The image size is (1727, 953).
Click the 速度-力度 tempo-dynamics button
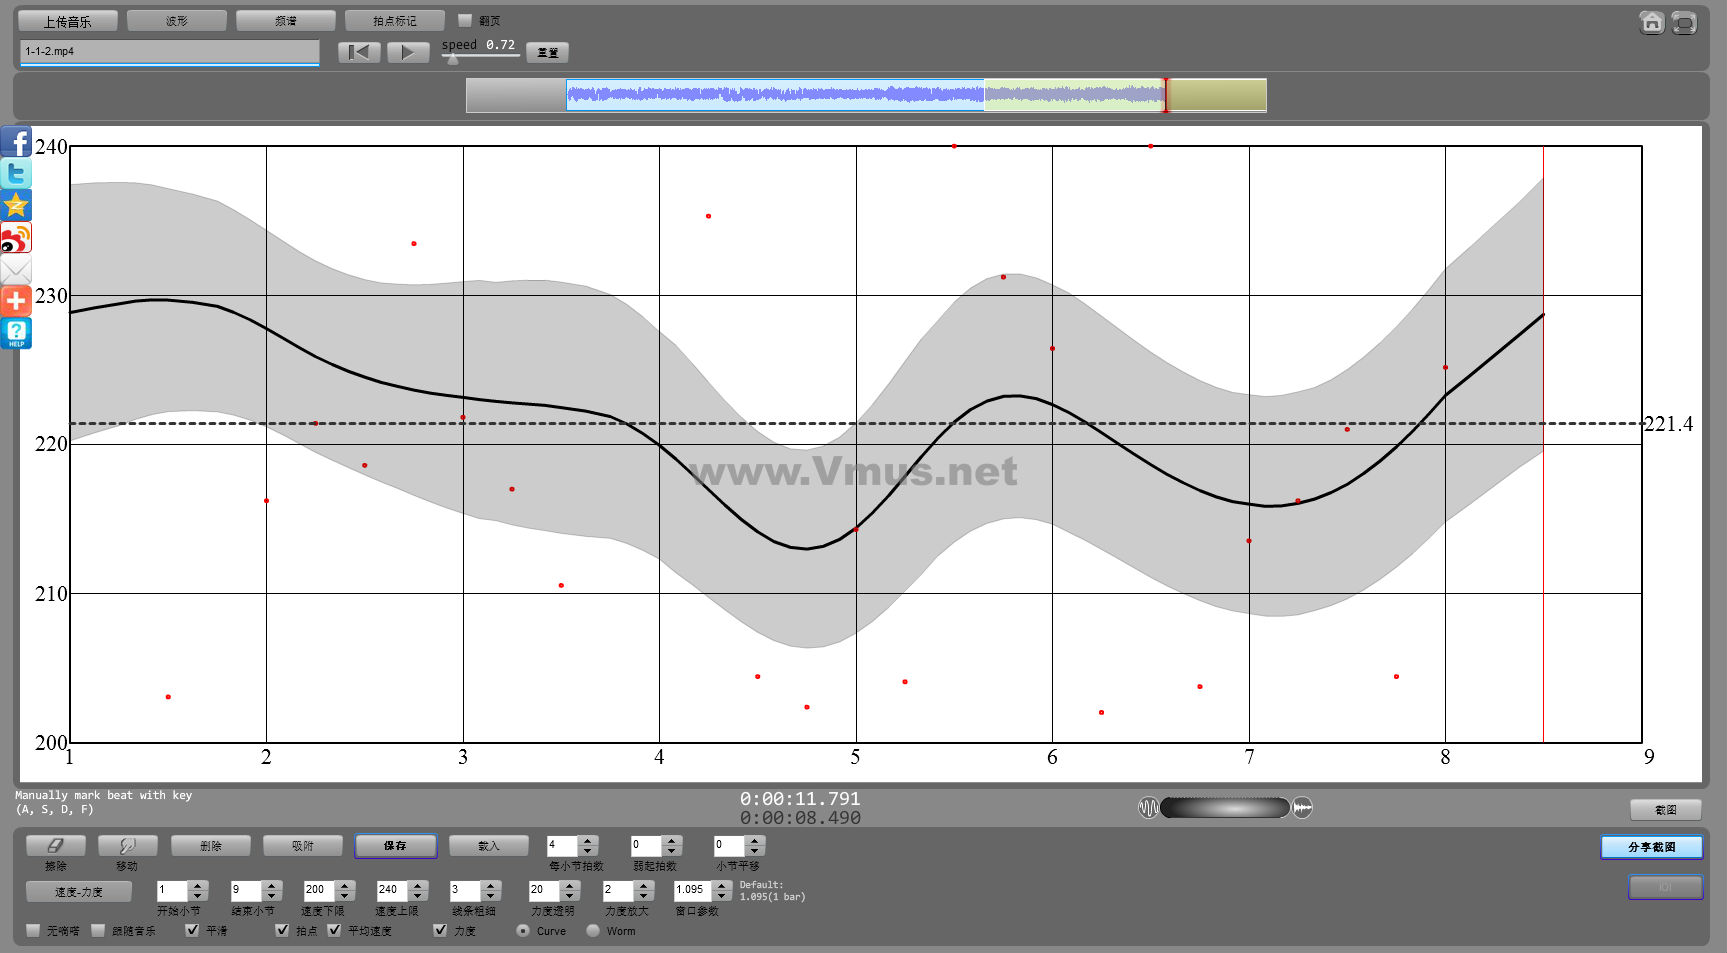[79, 891]
